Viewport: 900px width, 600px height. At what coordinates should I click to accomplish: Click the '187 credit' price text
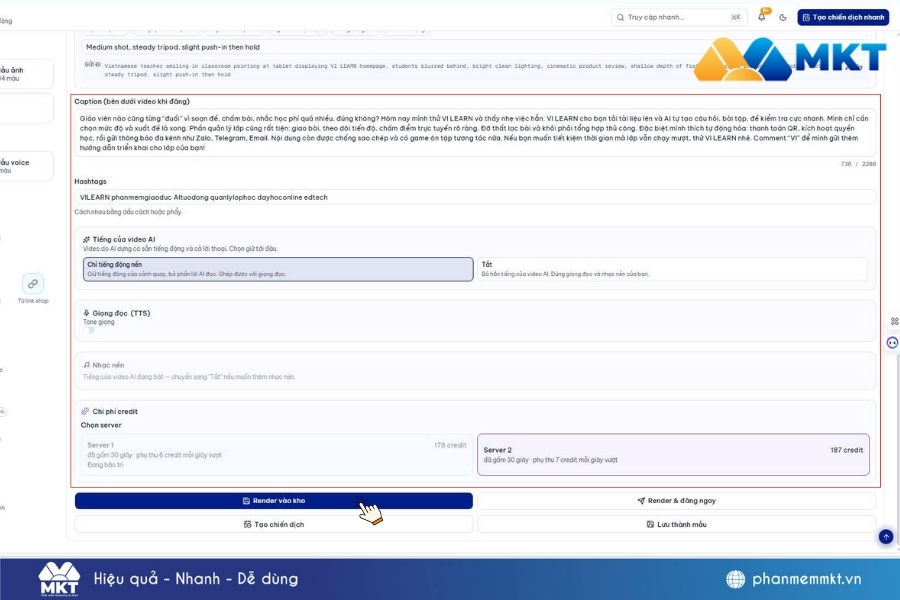point(847,450)
